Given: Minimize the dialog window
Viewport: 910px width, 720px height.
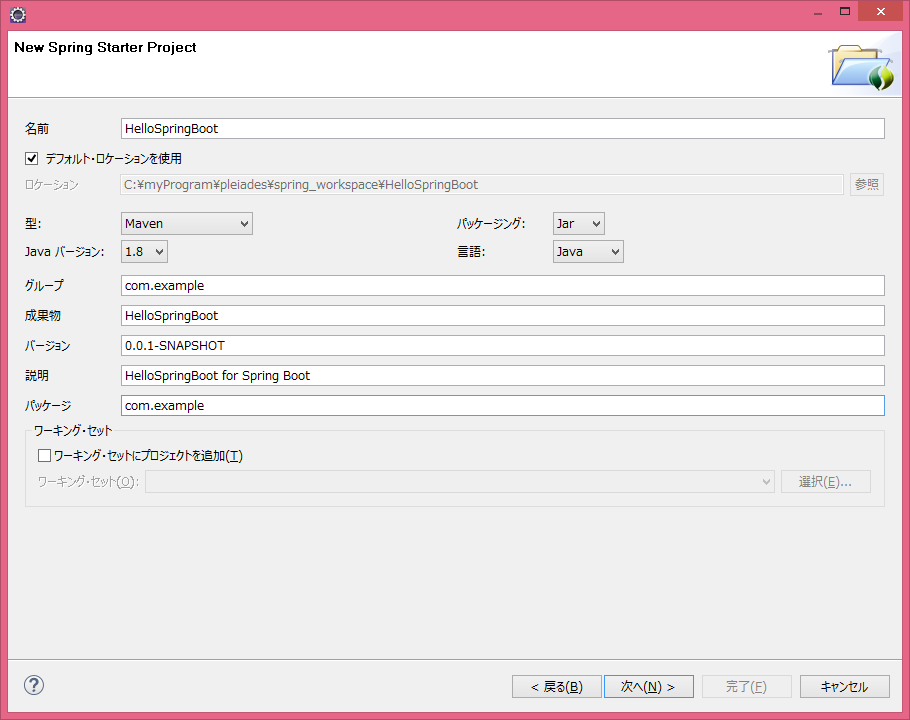Looking at the screenshot, I should 818,11.
